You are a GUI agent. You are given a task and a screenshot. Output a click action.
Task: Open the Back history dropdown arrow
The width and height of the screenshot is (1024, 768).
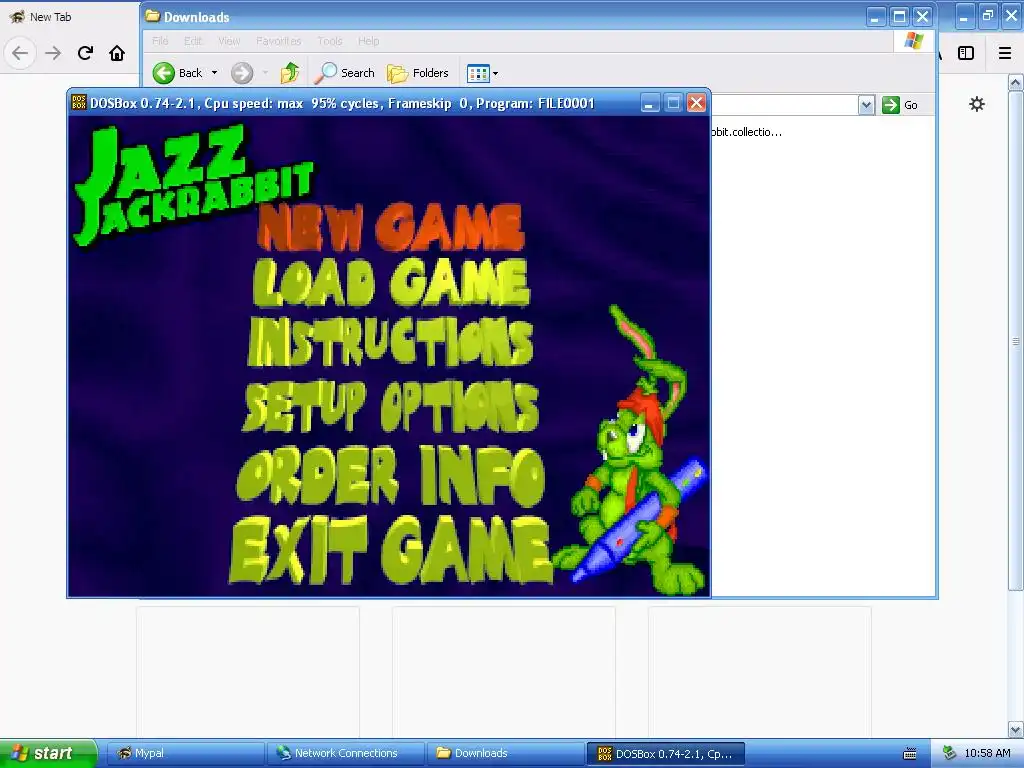[x=214, y=73]
